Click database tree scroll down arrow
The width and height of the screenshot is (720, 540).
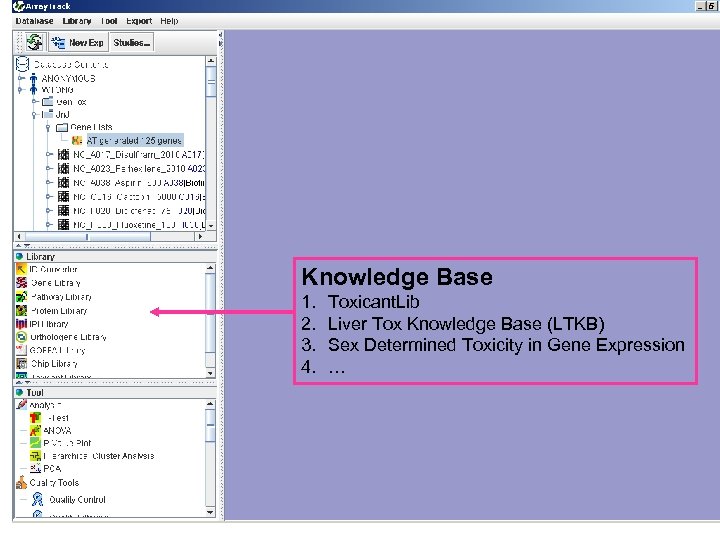[x=211, y=225]
